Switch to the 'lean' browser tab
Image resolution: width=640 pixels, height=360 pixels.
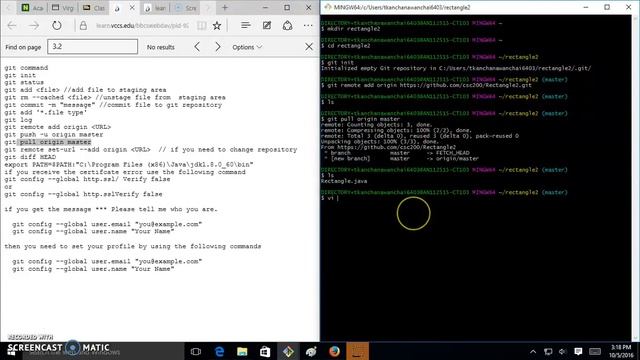coord(155,8)
